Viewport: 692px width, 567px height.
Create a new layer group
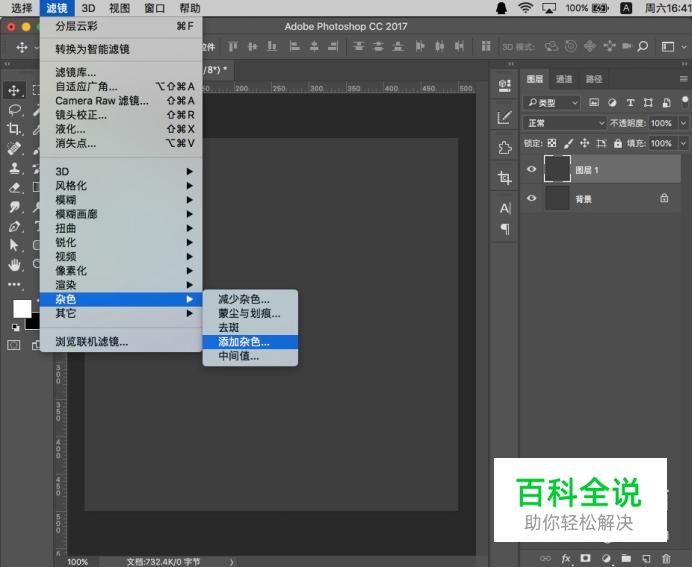tap(626, 558)
